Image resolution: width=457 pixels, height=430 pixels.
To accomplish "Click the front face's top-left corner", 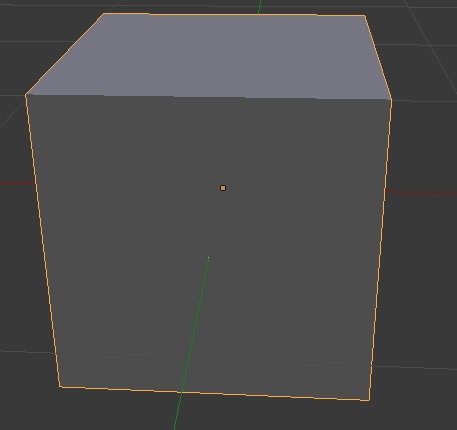I will click(26, 95).
